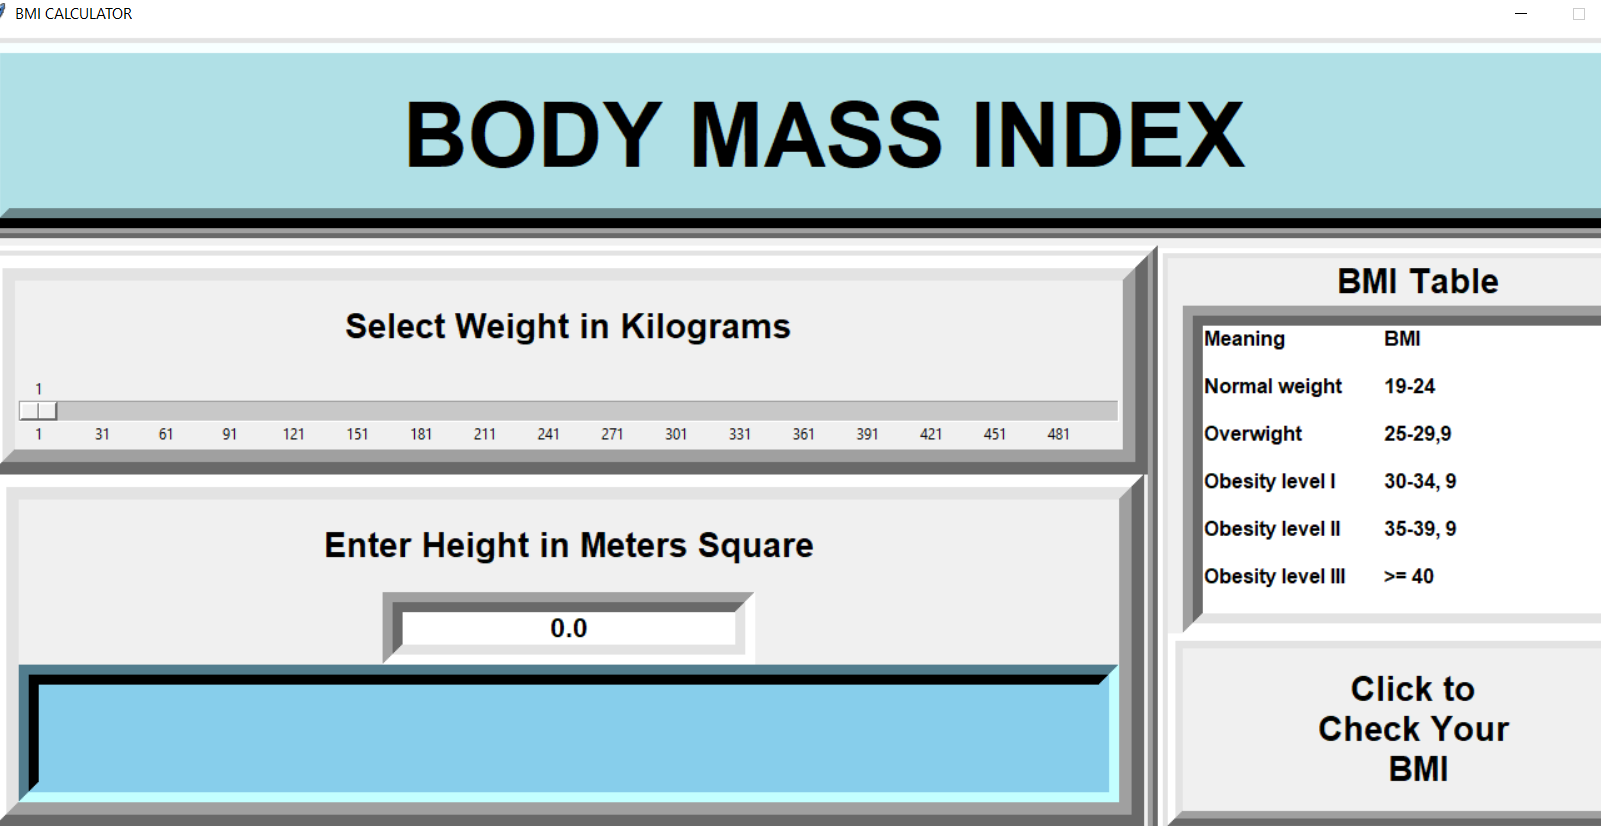1601x826 pixels.
Task: Click the app icon in the title bar
Action: [3, 13]
